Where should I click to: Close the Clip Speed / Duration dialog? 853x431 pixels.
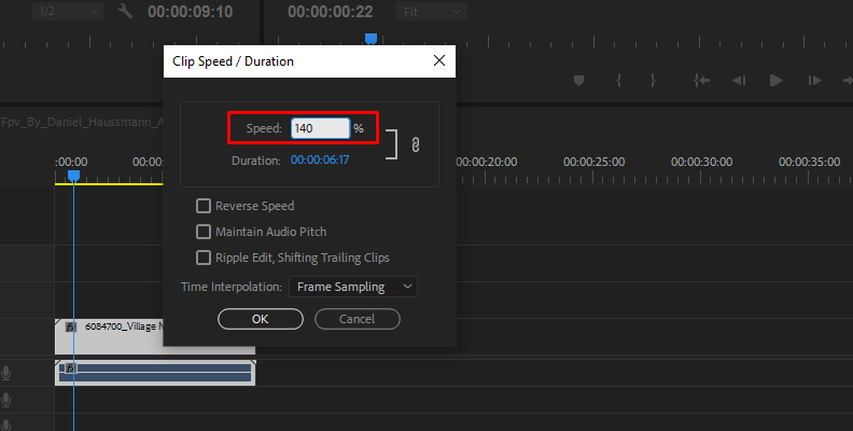coord(439,61)
